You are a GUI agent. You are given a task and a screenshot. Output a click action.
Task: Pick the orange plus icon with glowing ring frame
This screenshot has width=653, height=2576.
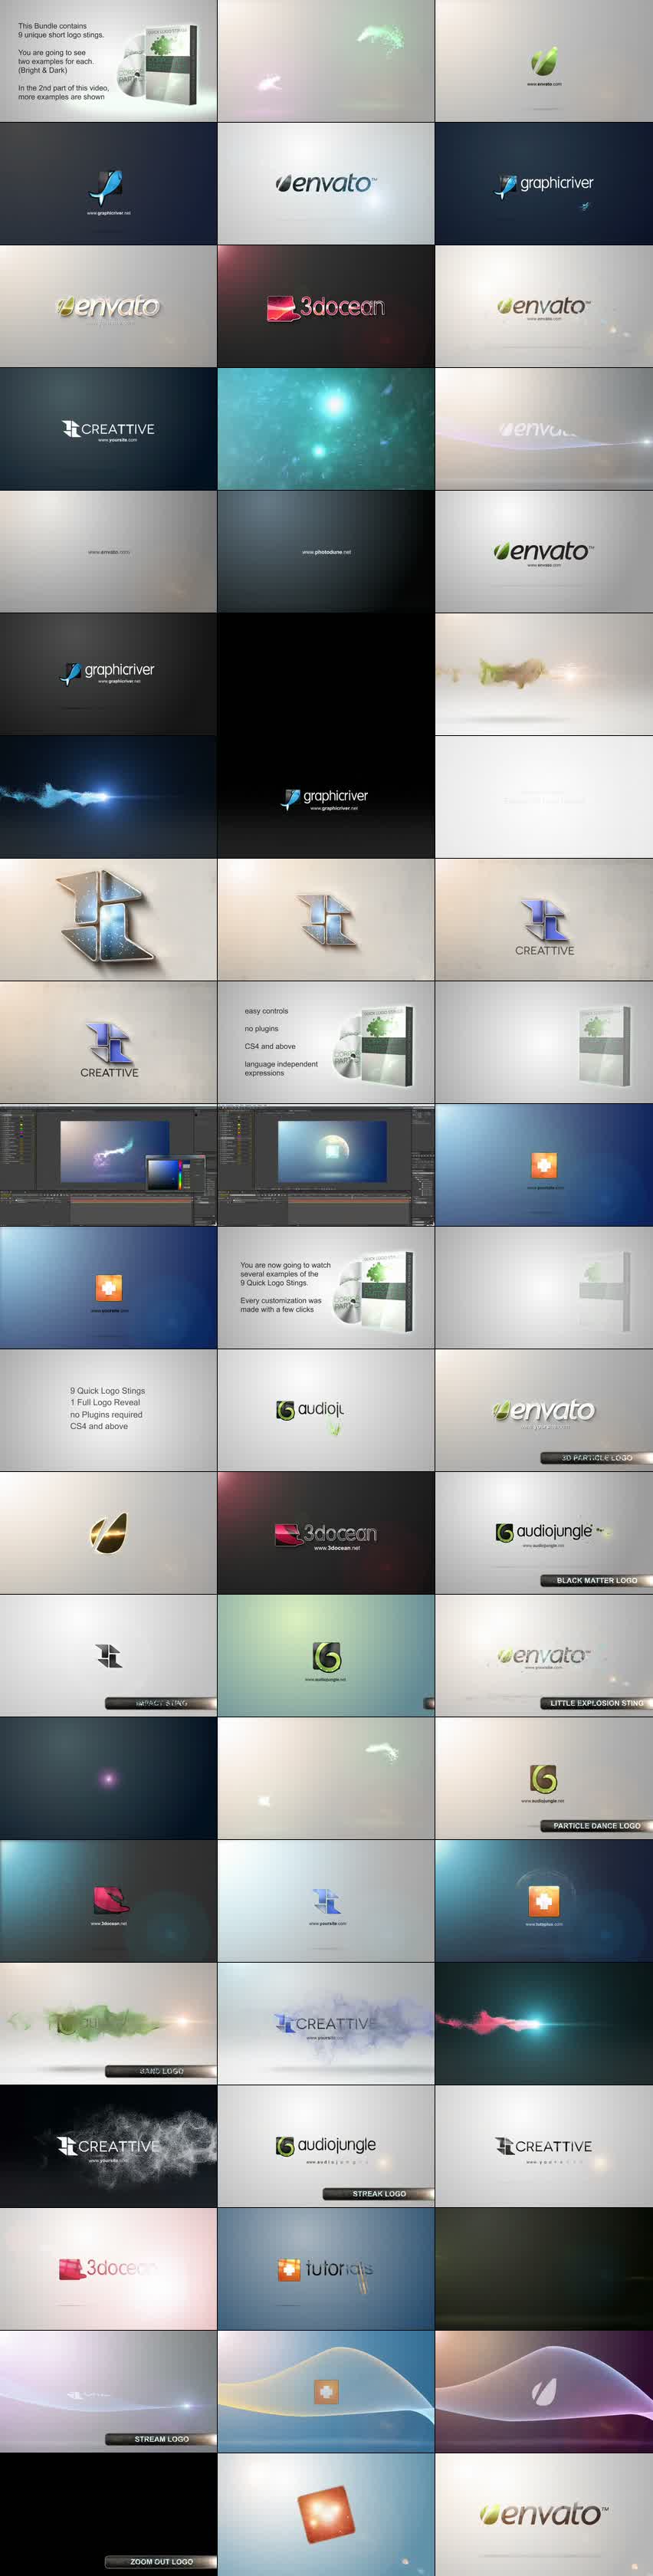tap(544, 1901)
